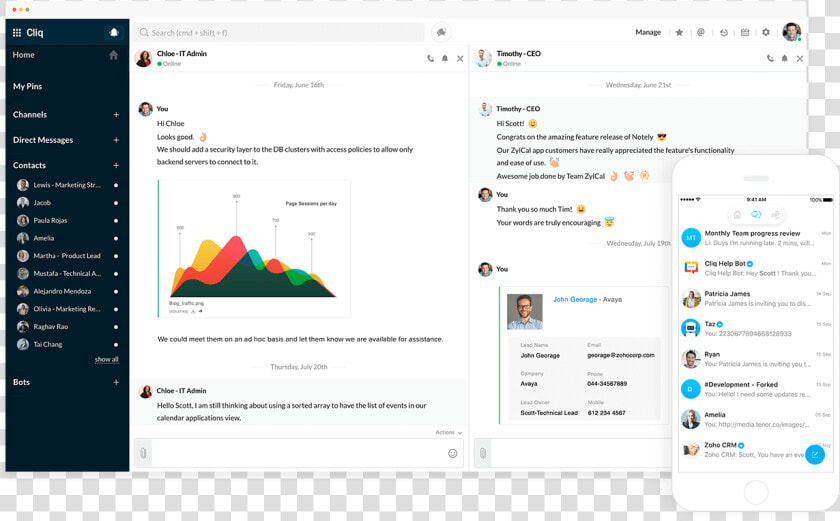Click the Chloe - IT Admin header avatar

coord(144,58)
